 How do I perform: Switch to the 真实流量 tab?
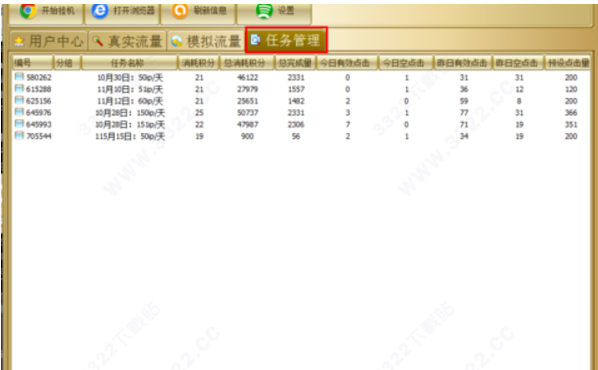127,41
